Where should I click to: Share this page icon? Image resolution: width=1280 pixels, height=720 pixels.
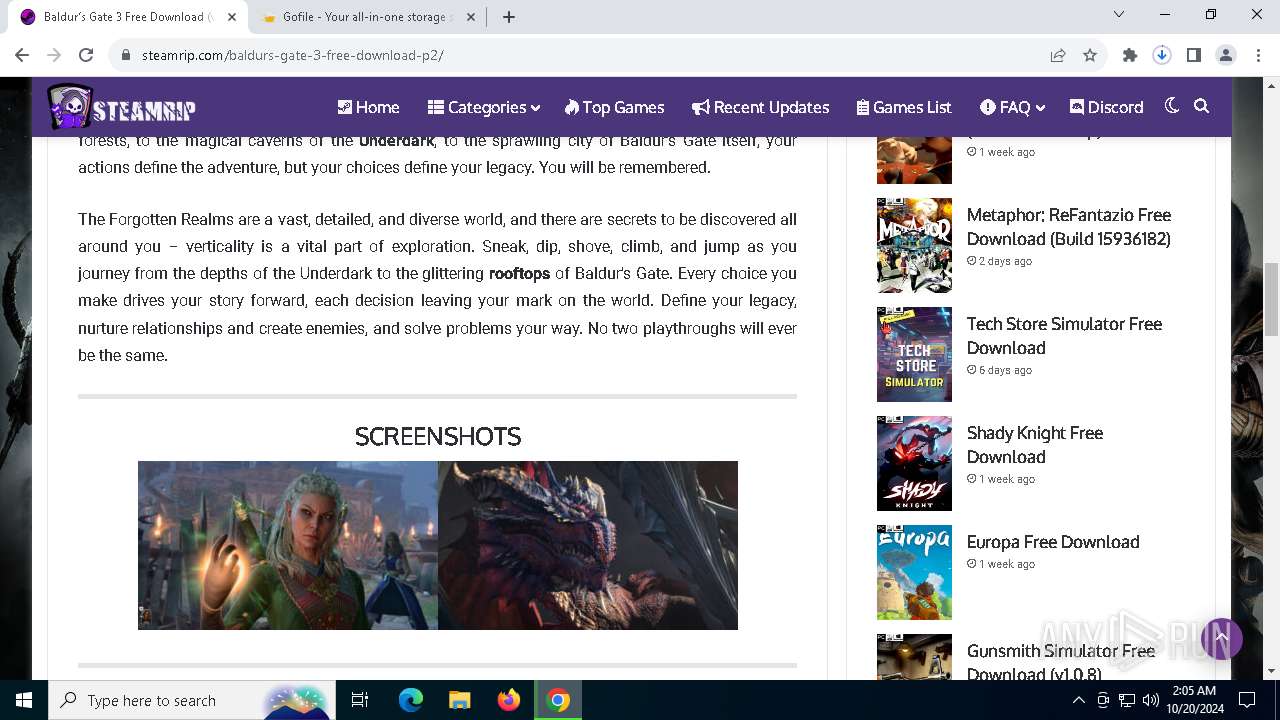[1058, 55]
